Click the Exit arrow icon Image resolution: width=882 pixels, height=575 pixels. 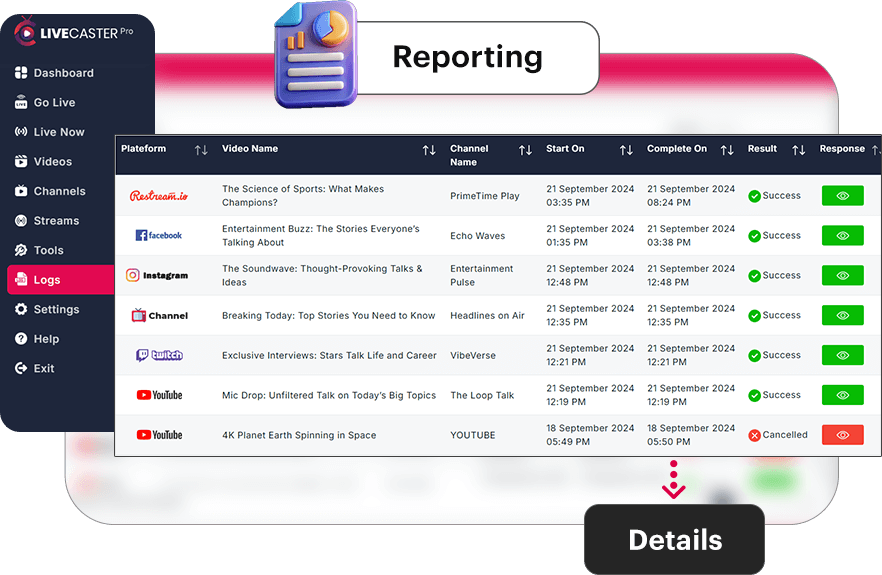pyautogui.click(x=21, y=368)
